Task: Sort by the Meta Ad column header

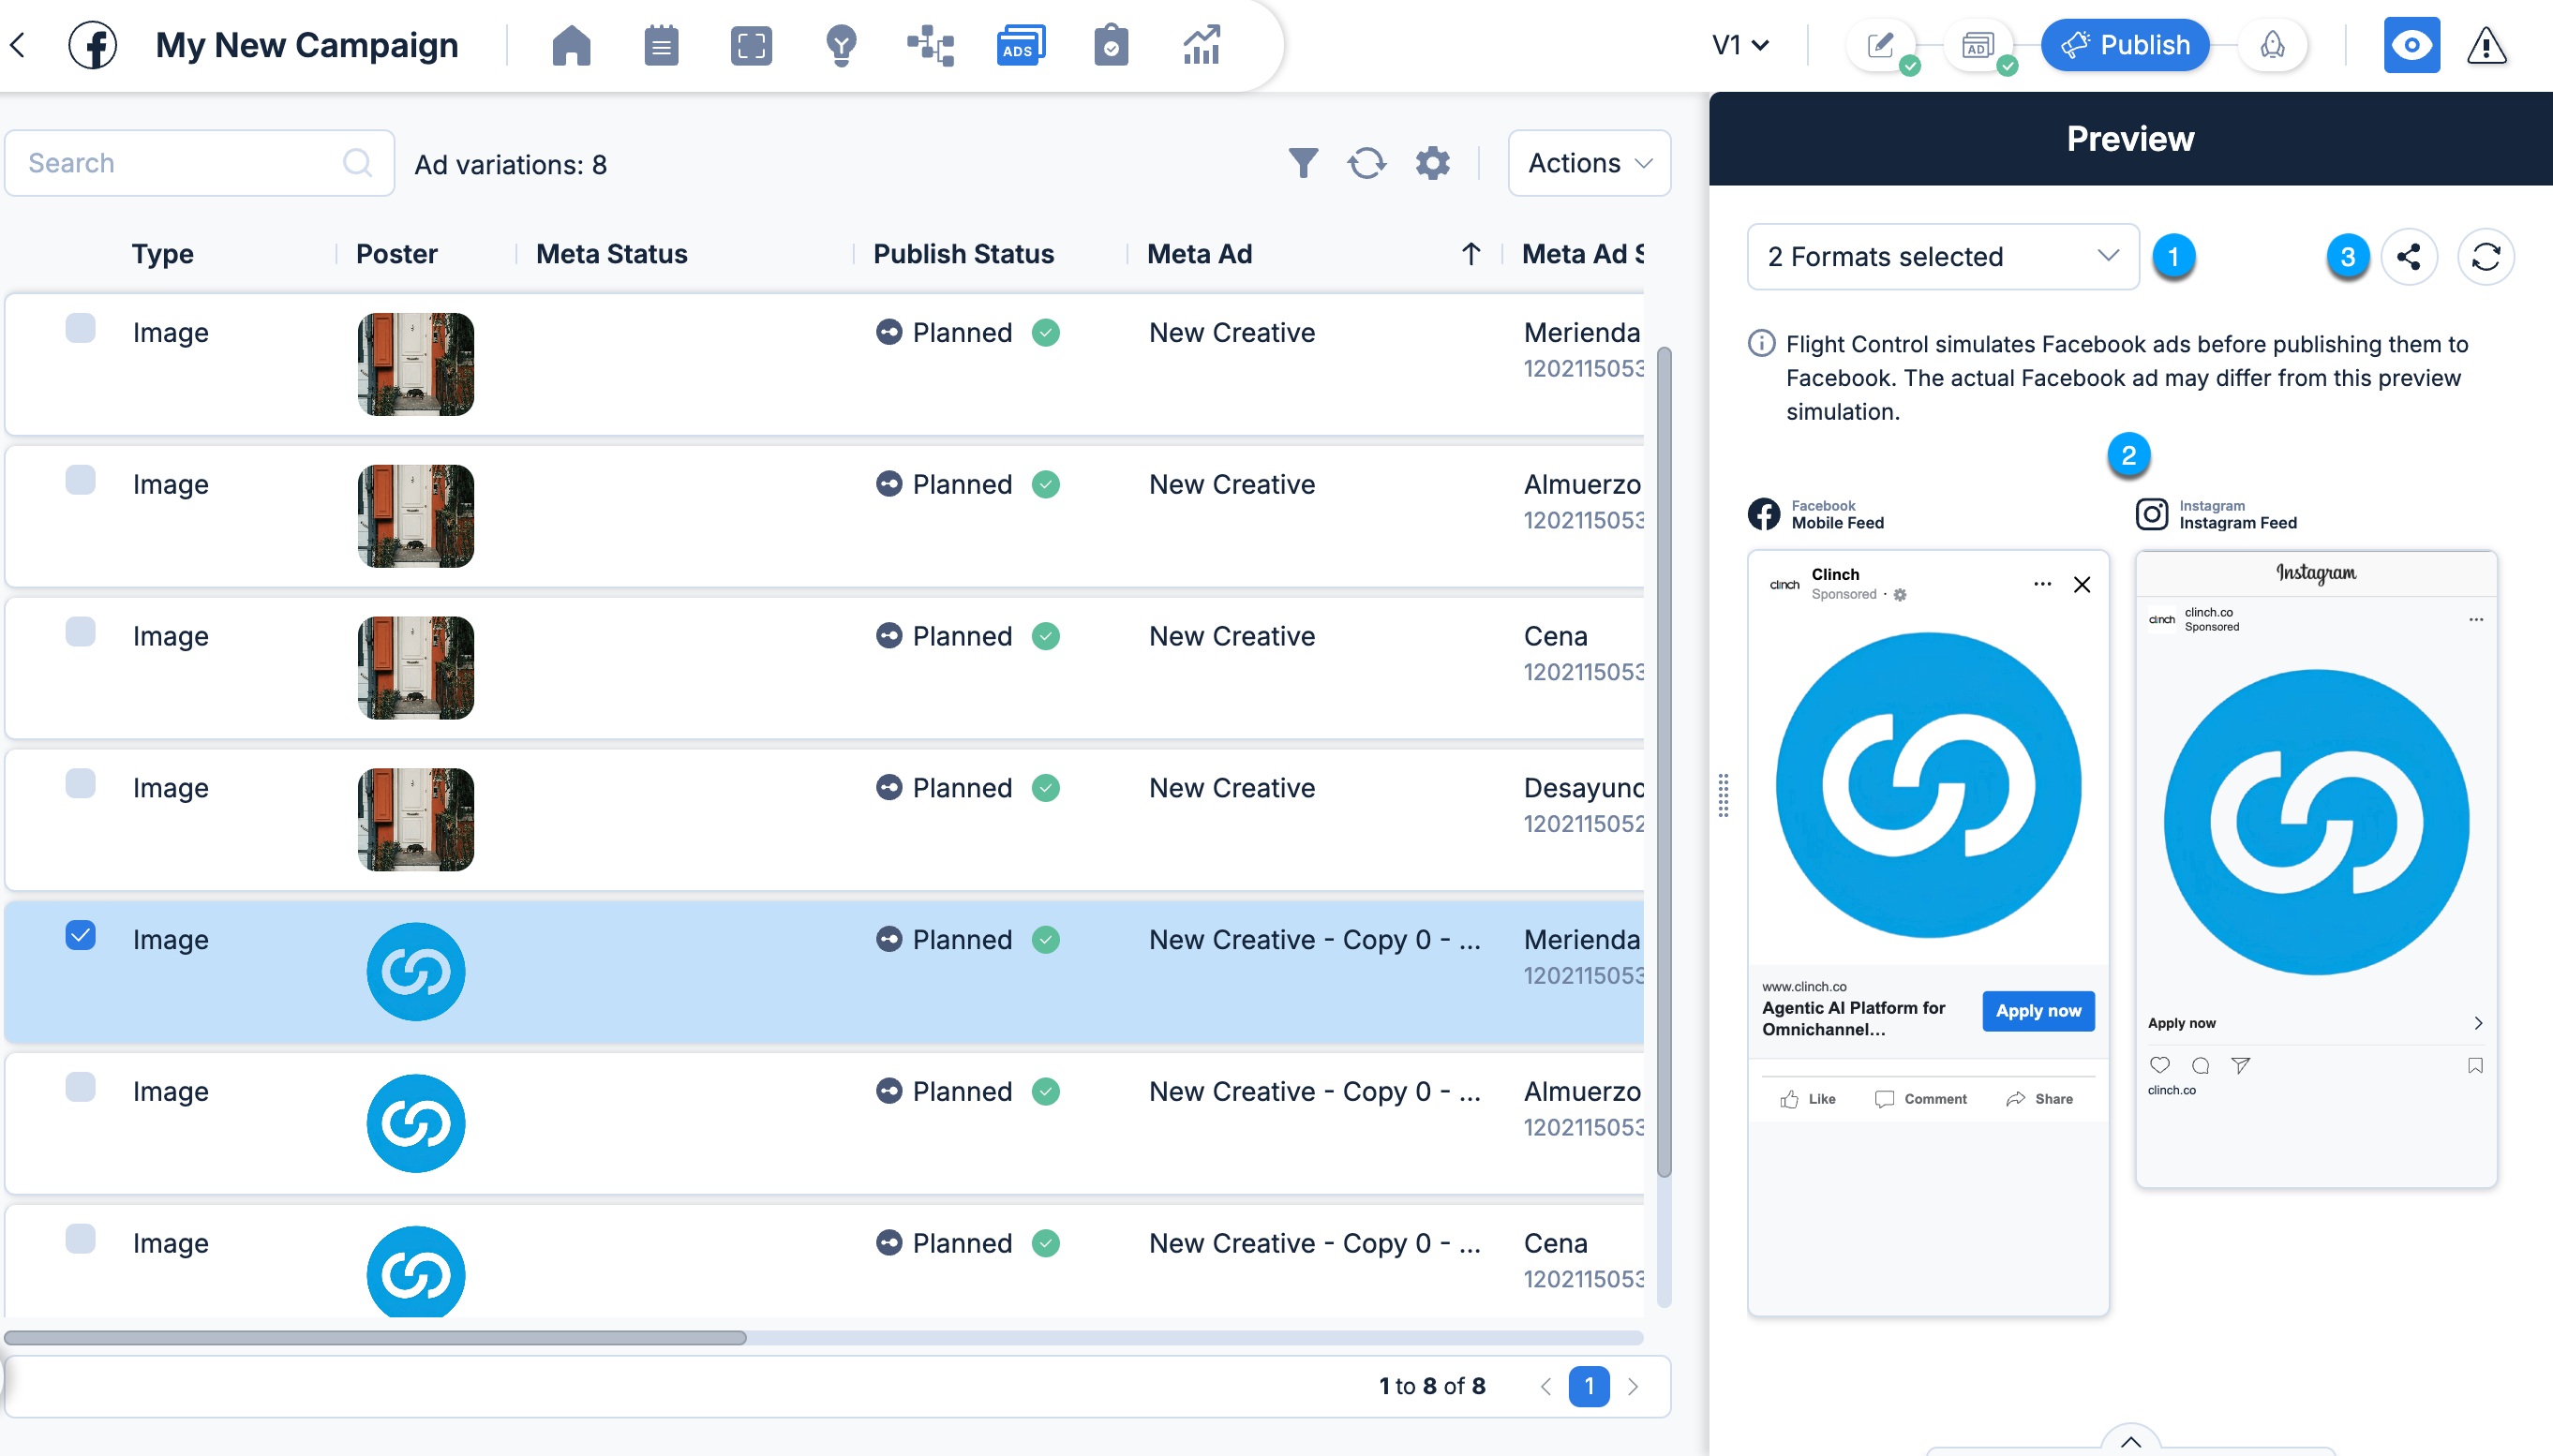Action: 1200,254
